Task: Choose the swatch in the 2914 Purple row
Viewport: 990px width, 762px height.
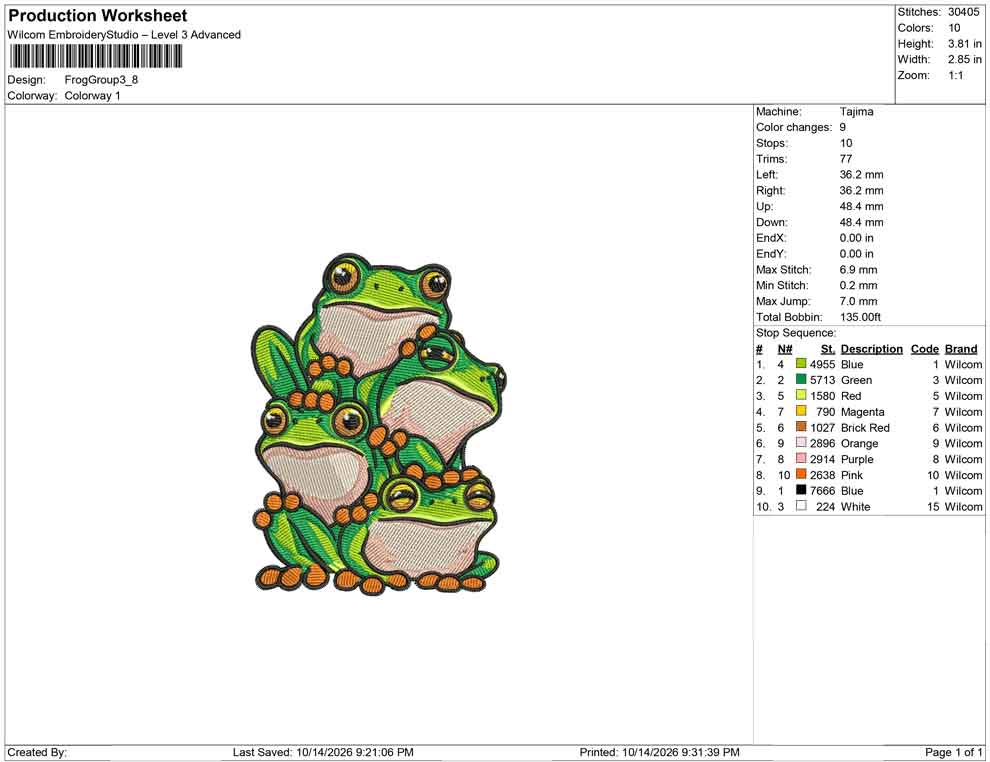Action: point(801,458)
